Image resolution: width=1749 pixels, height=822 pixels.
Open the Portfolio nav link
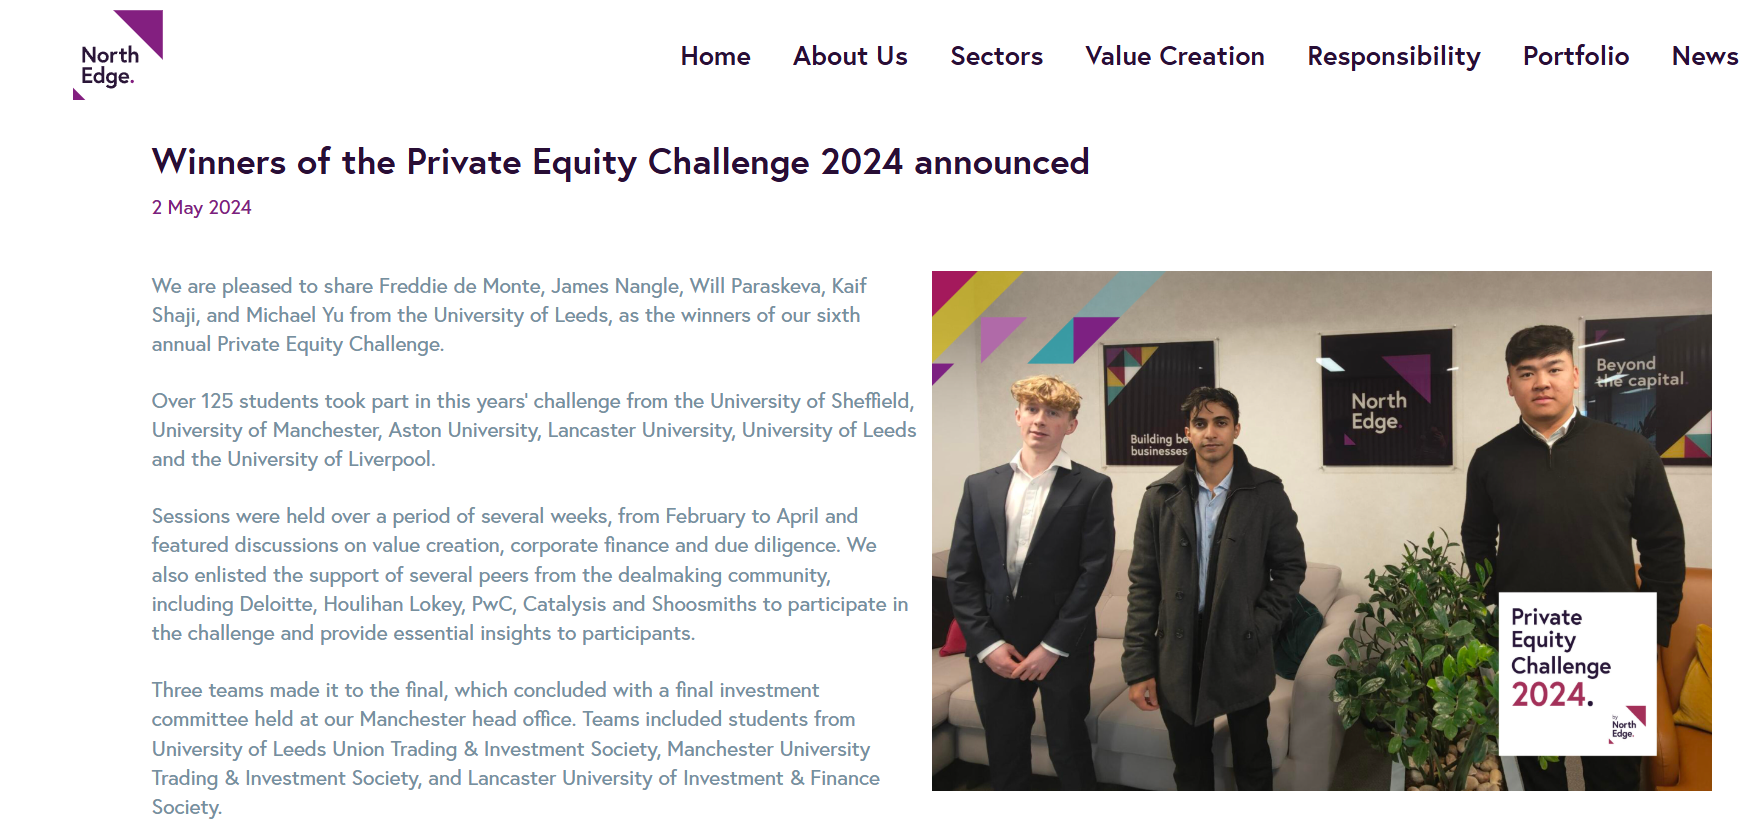(x=1575, y=56)
